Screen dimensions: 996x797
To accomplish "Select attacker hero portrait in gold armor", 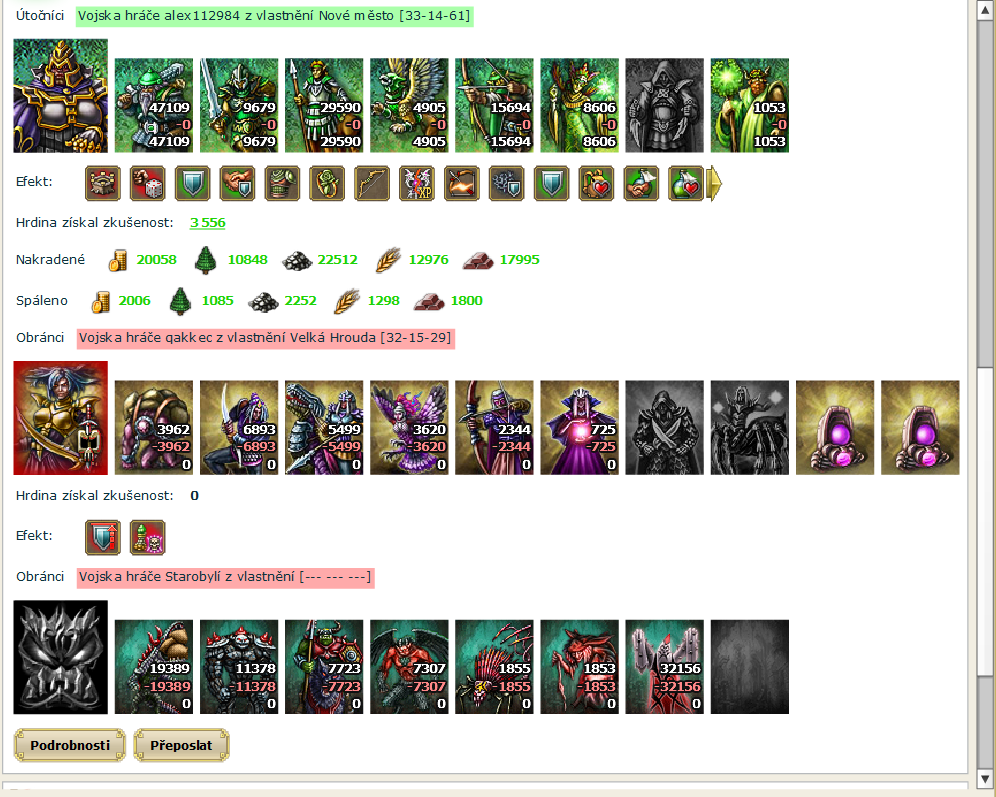I will [x=60, y=96].
